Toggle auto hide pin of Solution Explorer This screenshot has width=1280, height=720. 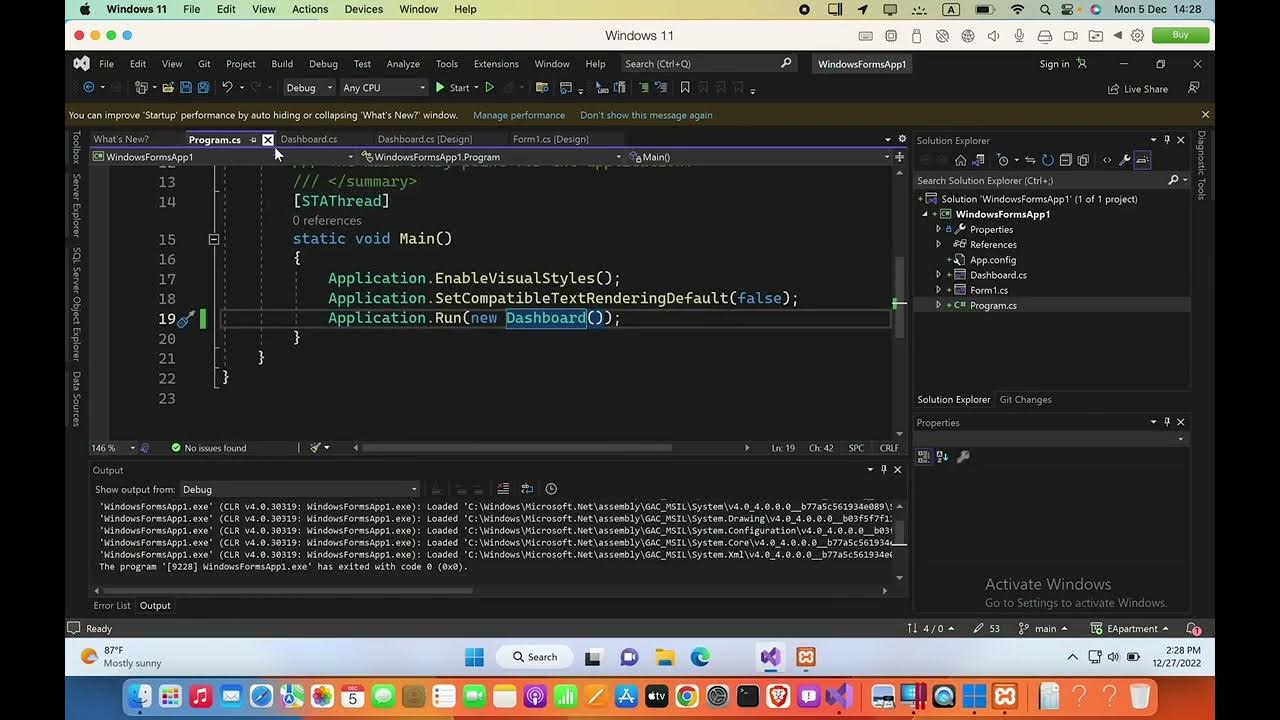(x=1167, y=140)
